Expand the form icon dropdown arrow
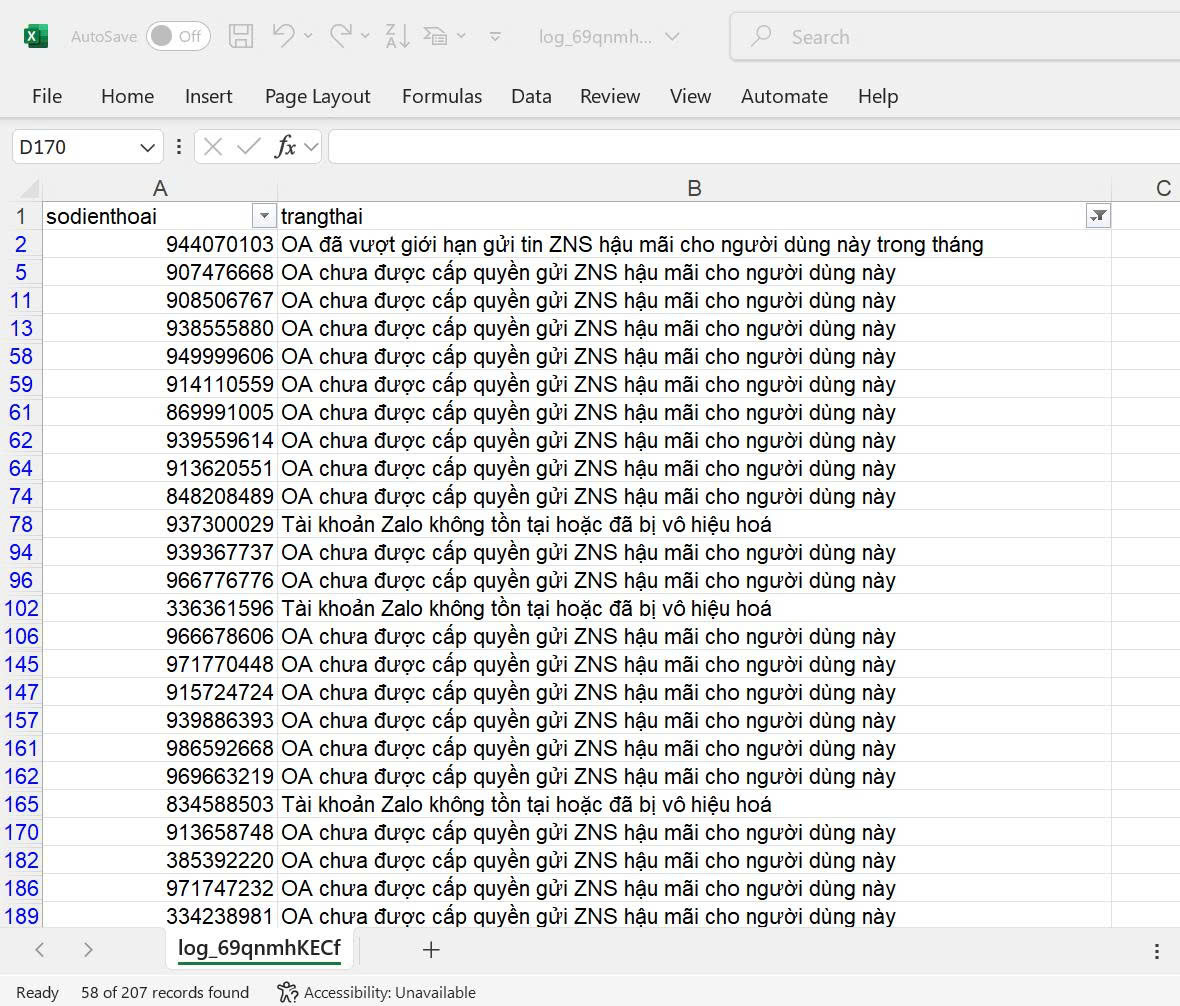1180x1006 pixels. click(x=461, y=35)
